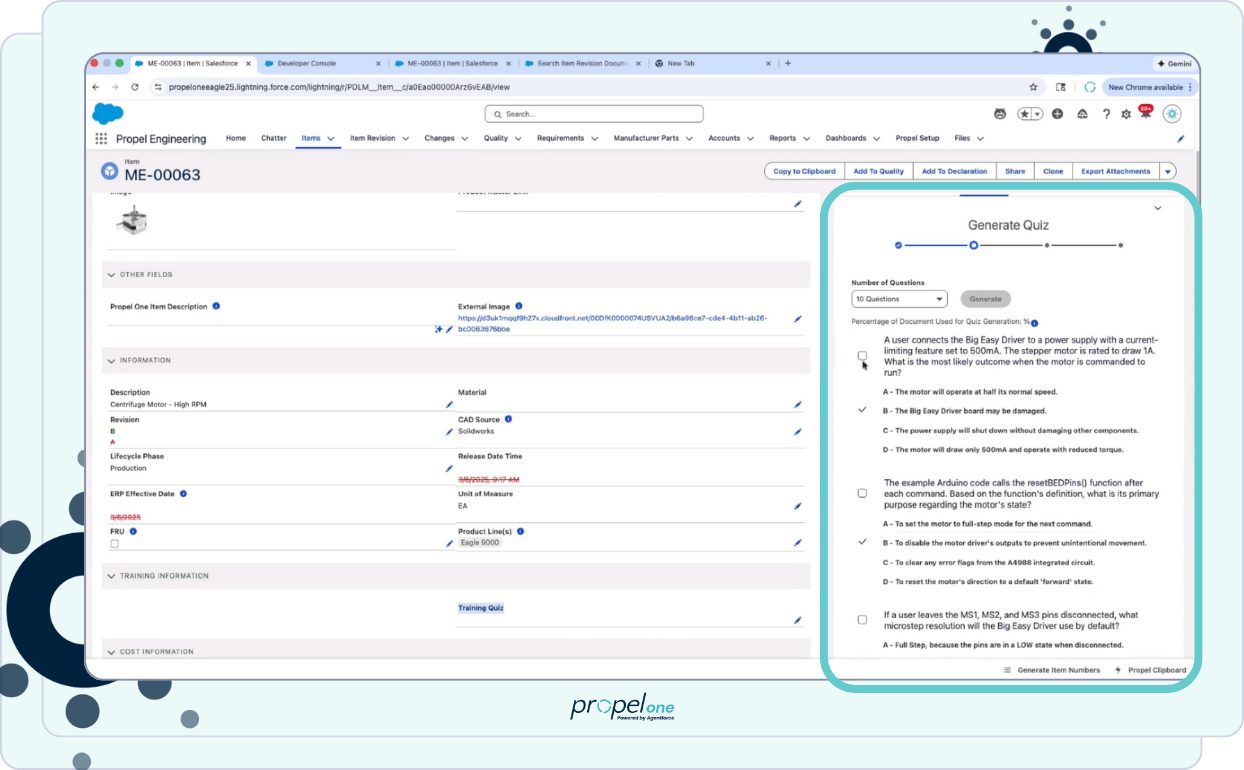Show info for Percentage of Document Used
Screen dimensions: 1244x770
click(1034, 324)
